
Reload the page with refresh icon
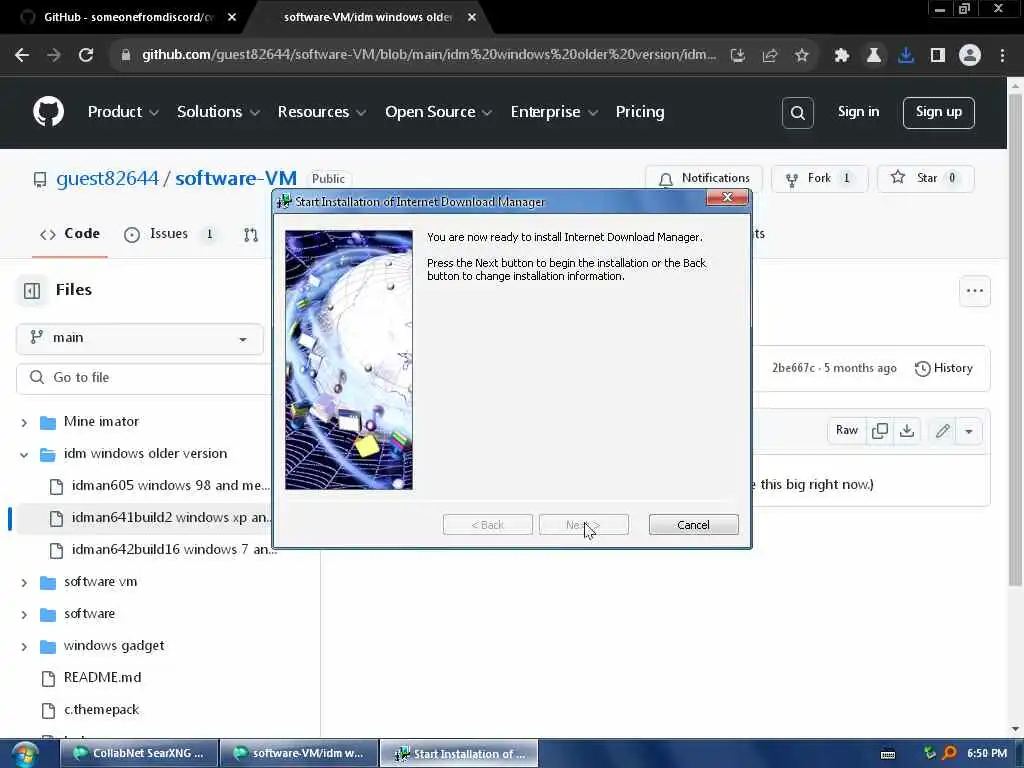pyautogui.click(x=86, y=56)
